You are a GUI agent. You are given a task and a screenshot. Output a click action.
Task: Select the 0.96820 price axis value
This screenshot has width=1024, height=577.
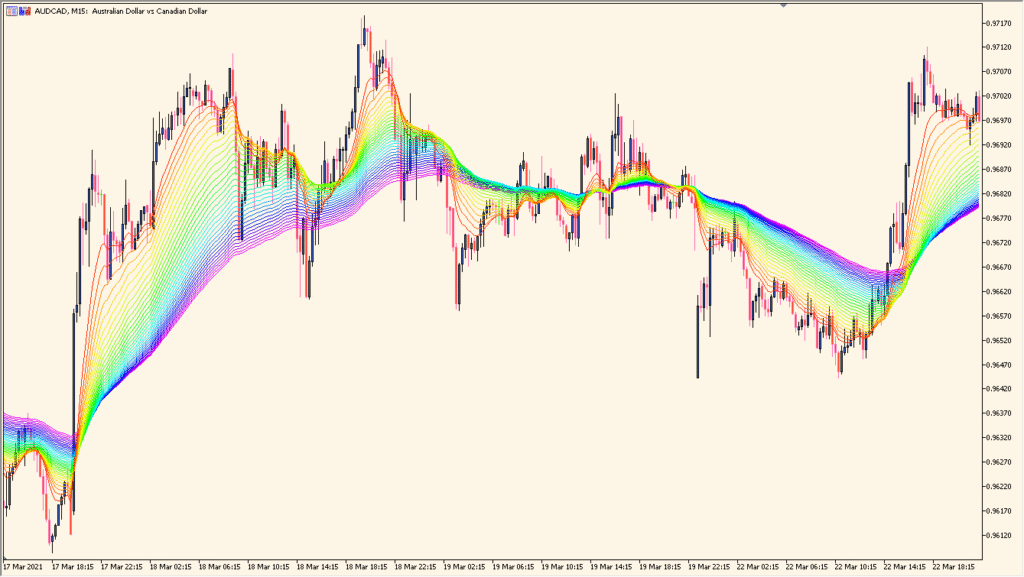[998, 194]
